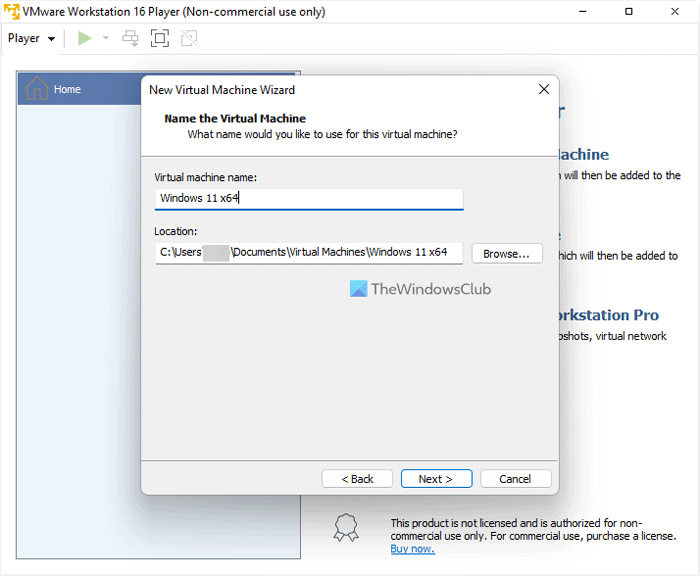700x576 pixels.
Task: Click the Home house icon
Action: tap(37, 88)
